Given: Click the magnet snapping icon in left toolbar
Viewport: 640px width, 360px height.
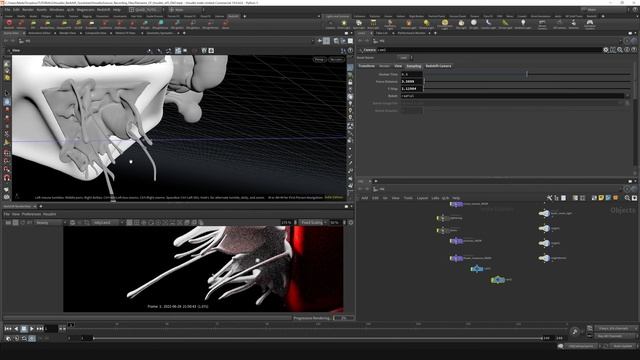Looking at the screenshot, I should (7, 178).
